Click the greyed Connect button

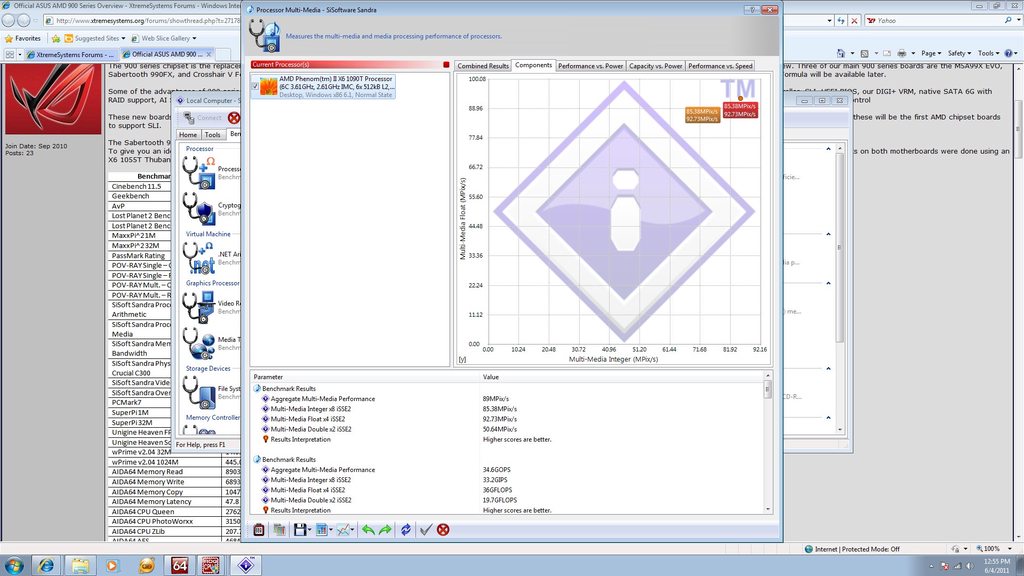tap(202, 118)
